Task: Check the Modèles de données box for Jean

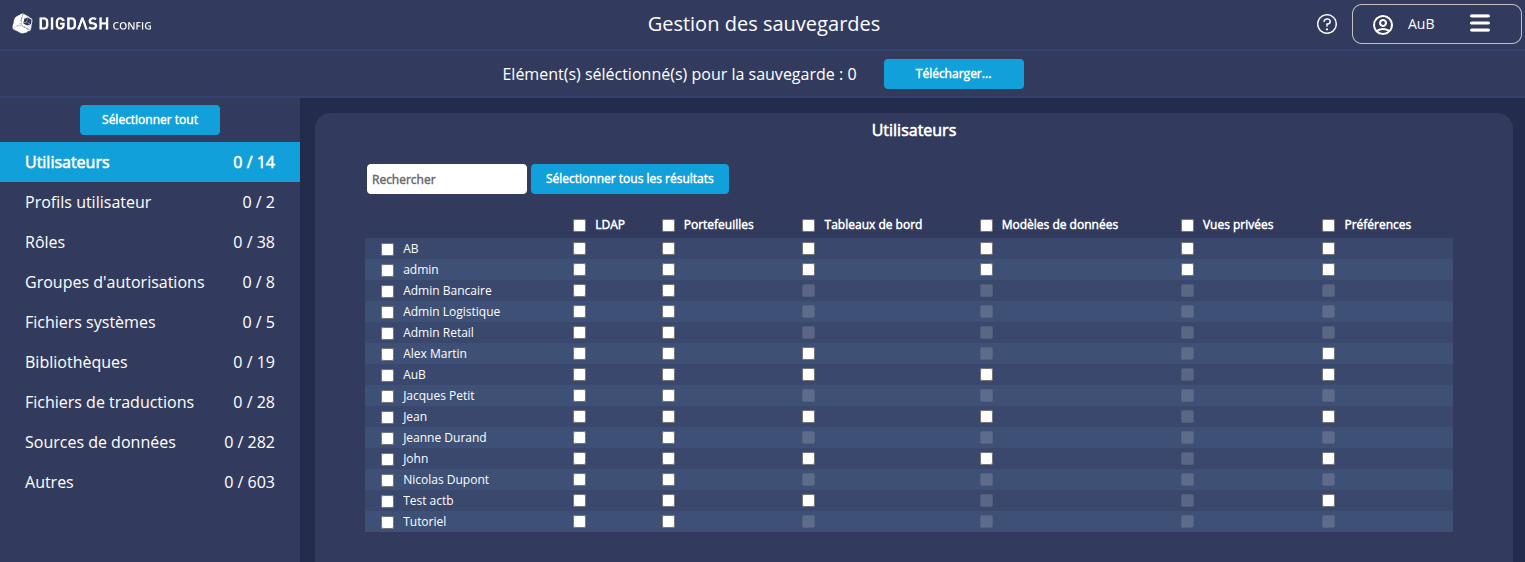Action: (986, 417)
